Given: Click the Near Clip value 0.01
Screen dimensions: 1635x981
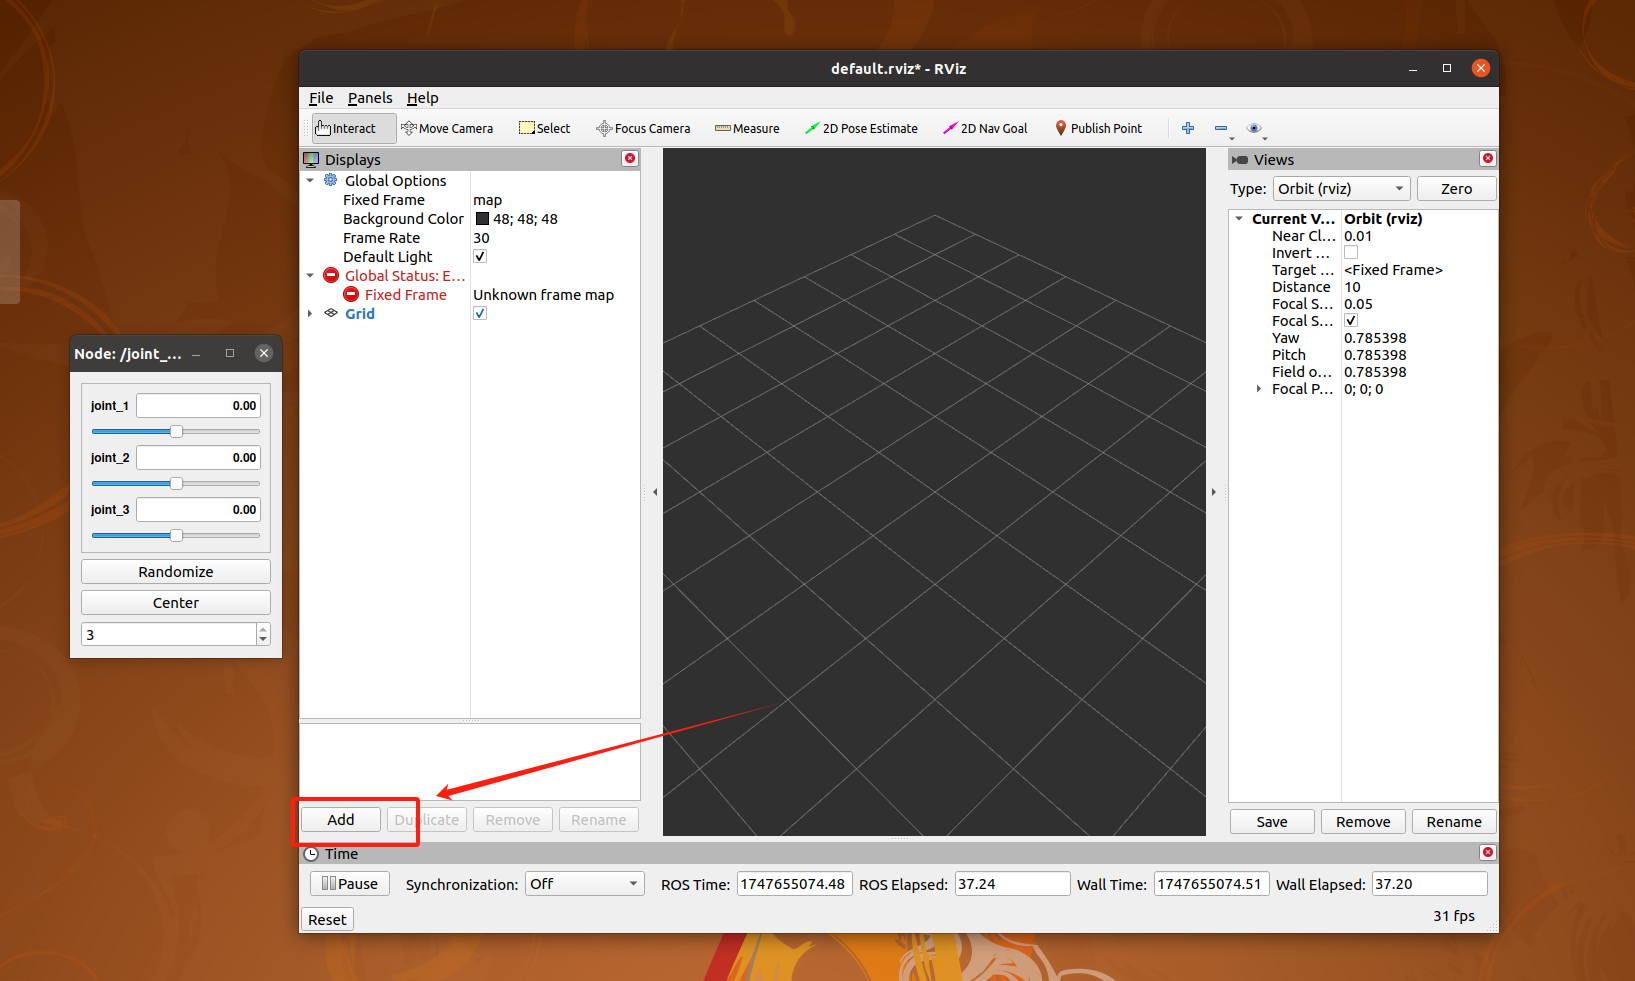Looking at the screenshot, I should click(1358, 235).
